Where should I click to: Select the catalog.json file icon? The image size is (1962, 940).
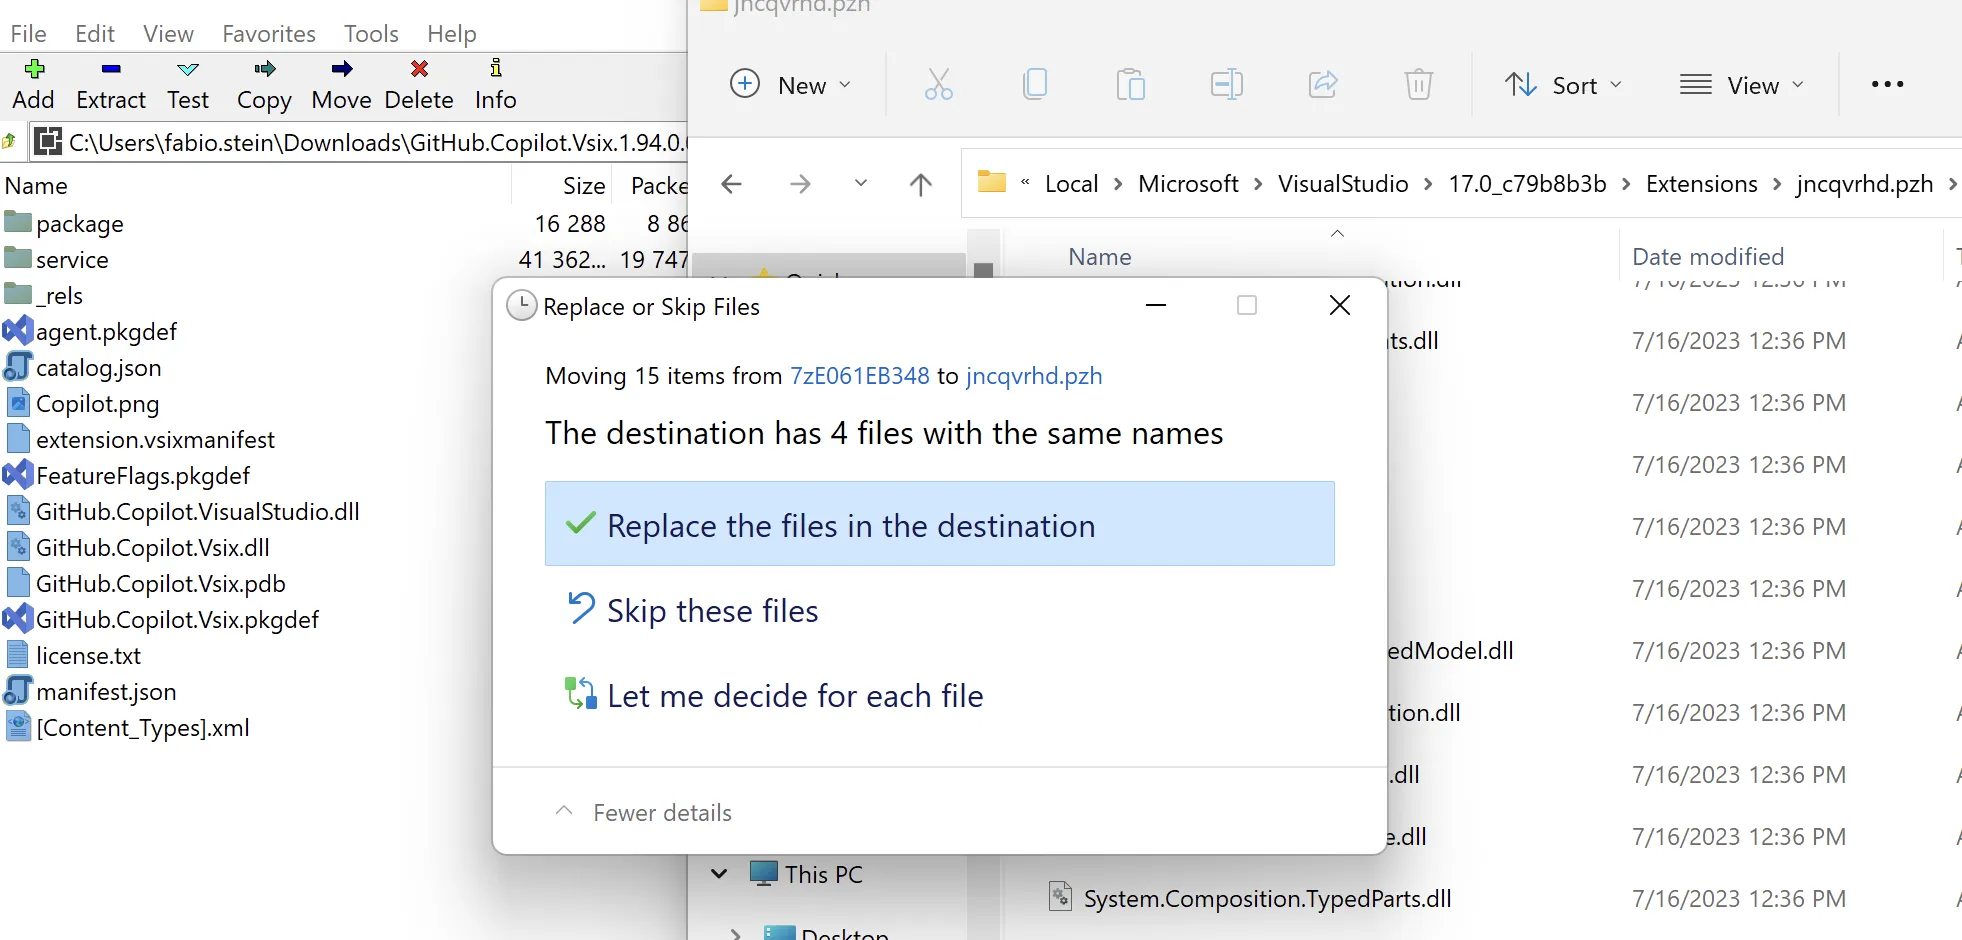coord(18,366)
